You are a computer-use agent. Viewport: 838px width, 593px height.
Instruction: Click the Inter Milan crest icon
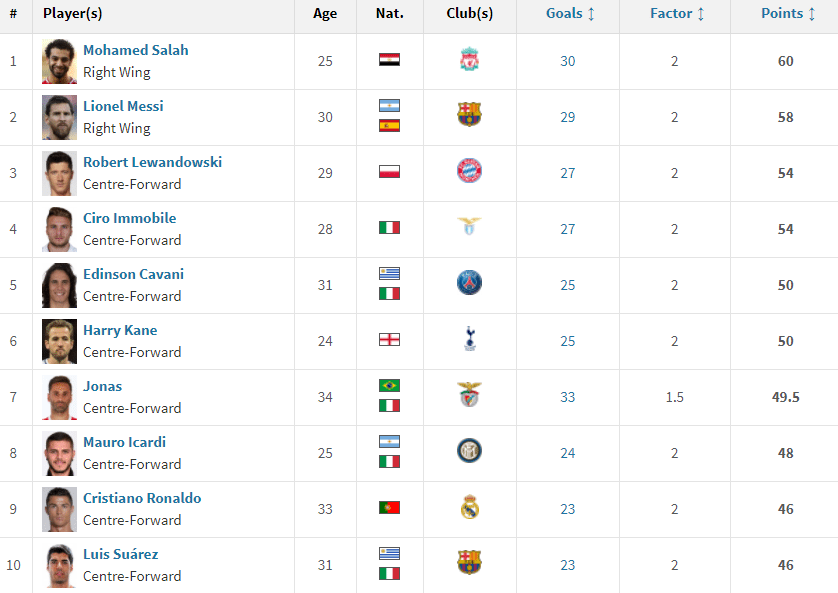pos(469,453)
